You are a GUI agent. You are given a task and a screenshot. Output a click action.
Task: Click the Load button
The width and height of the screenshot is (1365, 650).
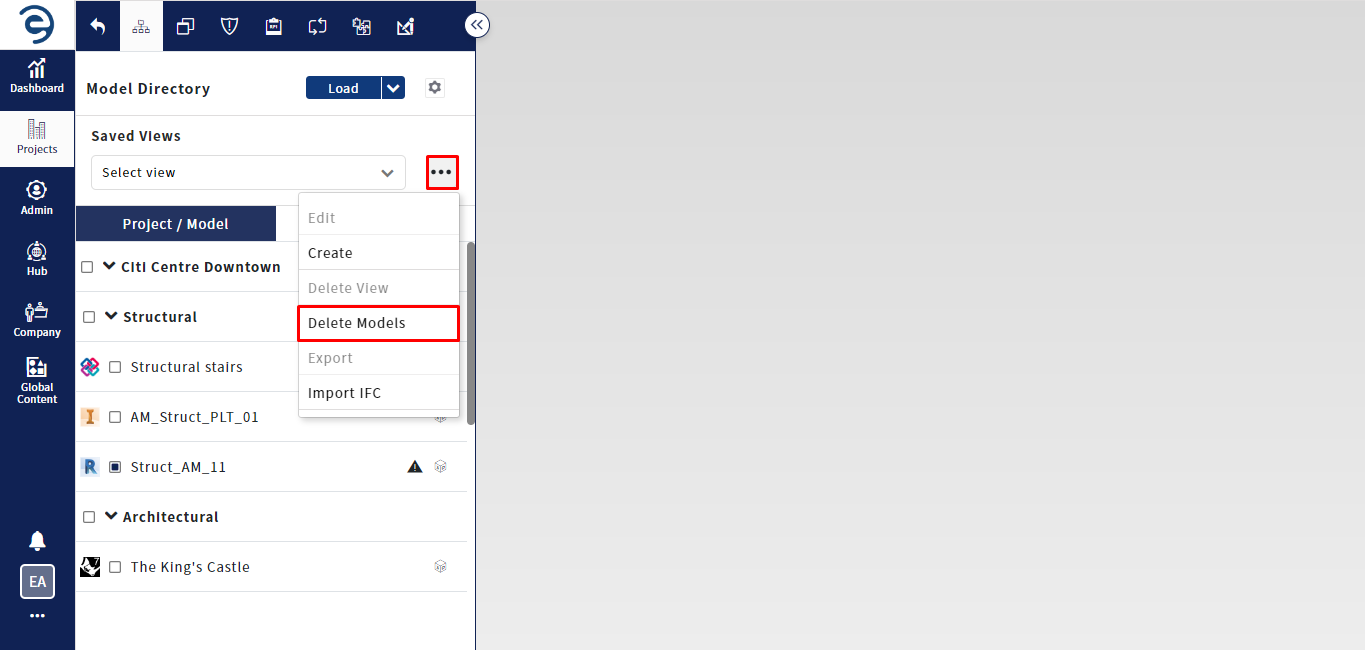pos(343,88)
